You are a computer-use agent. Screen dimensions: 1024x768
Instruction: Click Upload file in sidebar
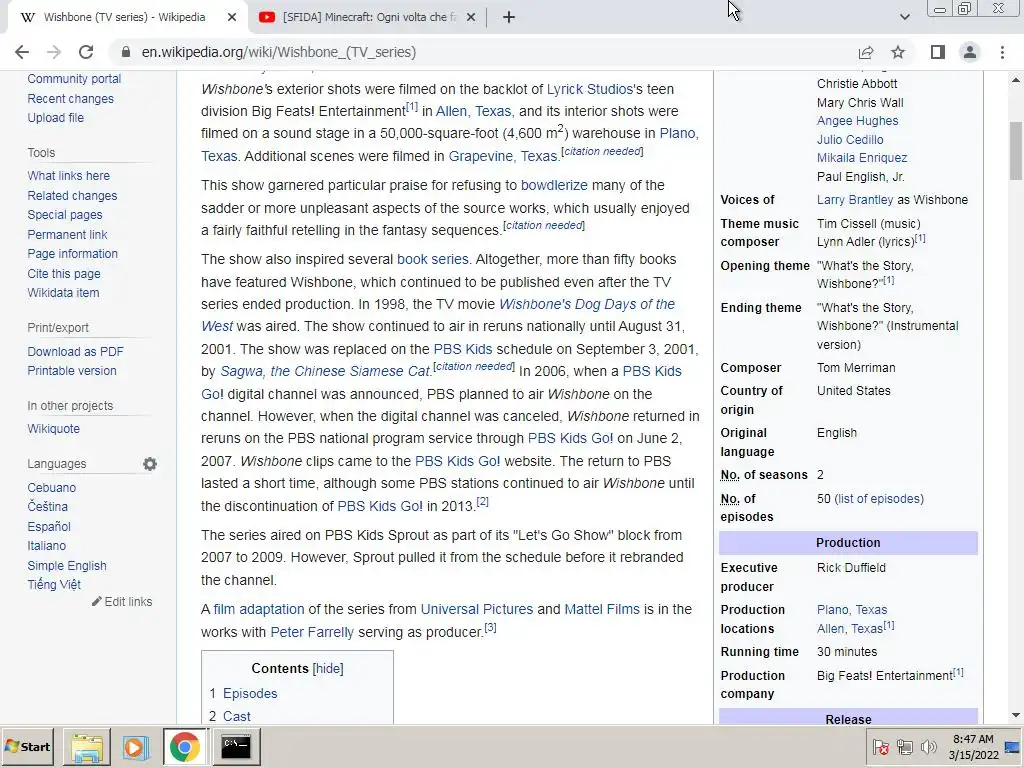pos(56,118)
